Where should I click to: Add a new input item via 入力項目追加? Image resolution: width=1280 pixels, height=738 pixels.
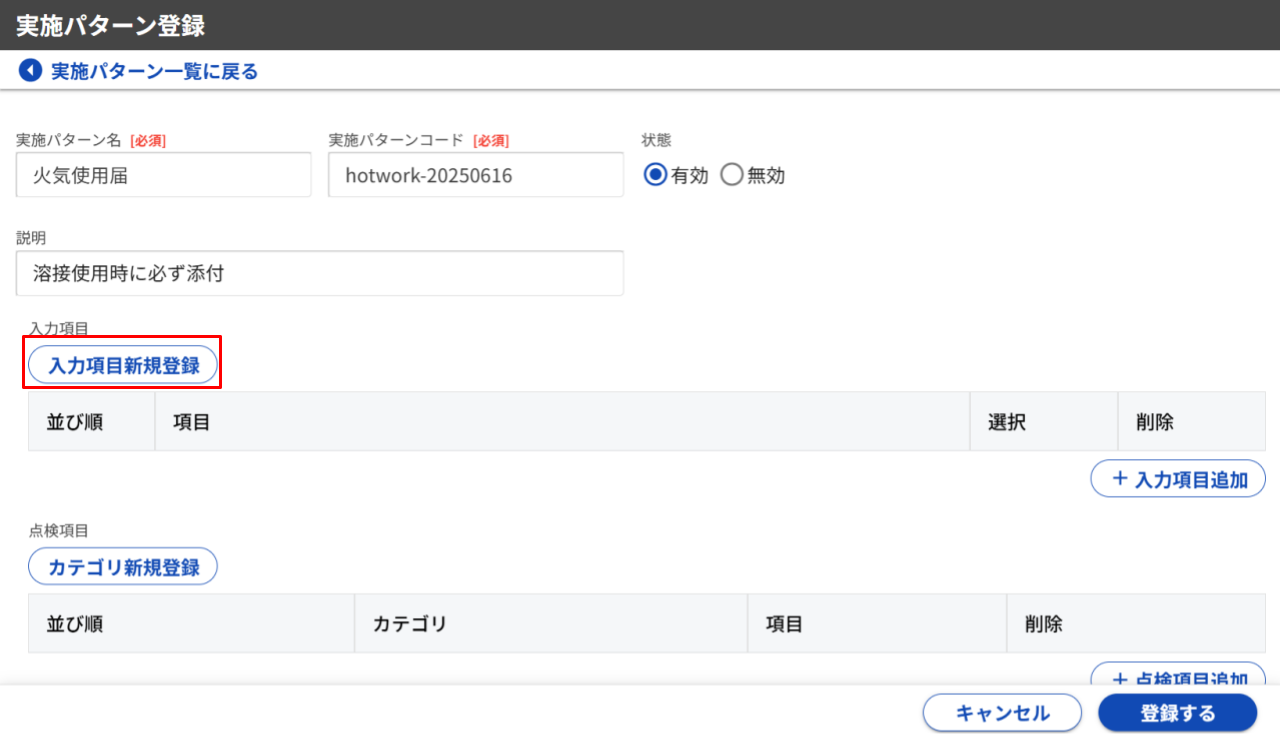pyautogui.click(x=1178, y=478)
